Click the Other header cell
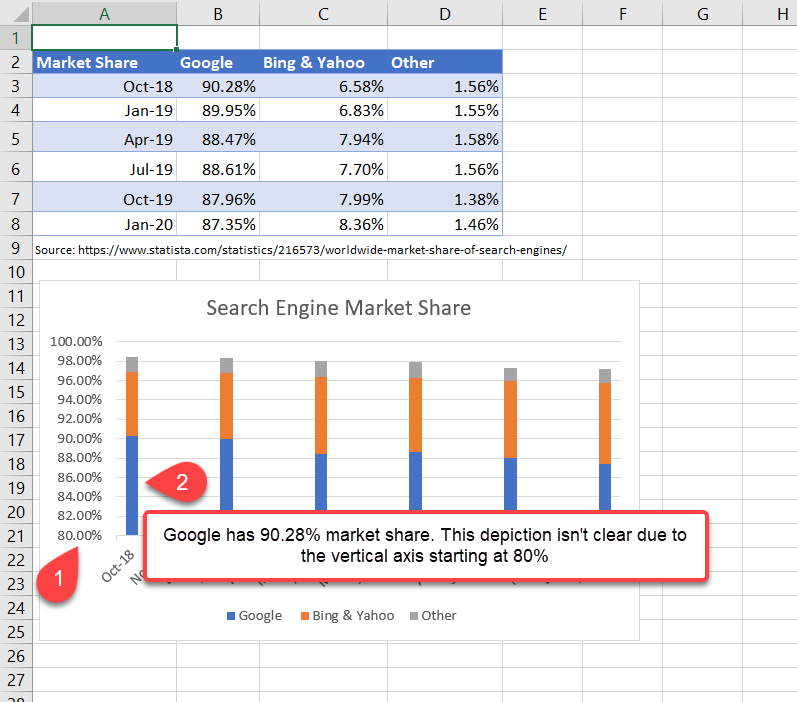Viewport: 797px width, 702px height. [445, 62]
